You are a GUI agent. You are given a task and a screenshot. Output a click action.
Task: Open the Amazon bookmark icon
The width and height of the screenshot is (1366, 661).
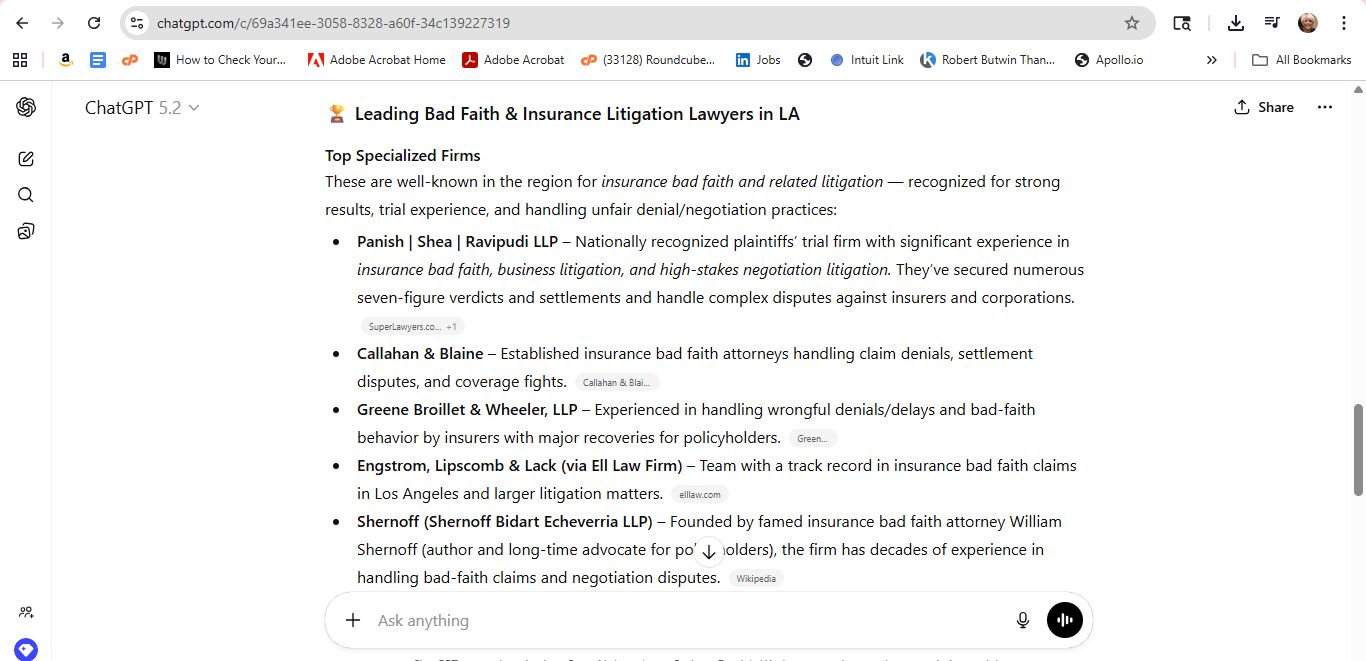click(65, 60)
